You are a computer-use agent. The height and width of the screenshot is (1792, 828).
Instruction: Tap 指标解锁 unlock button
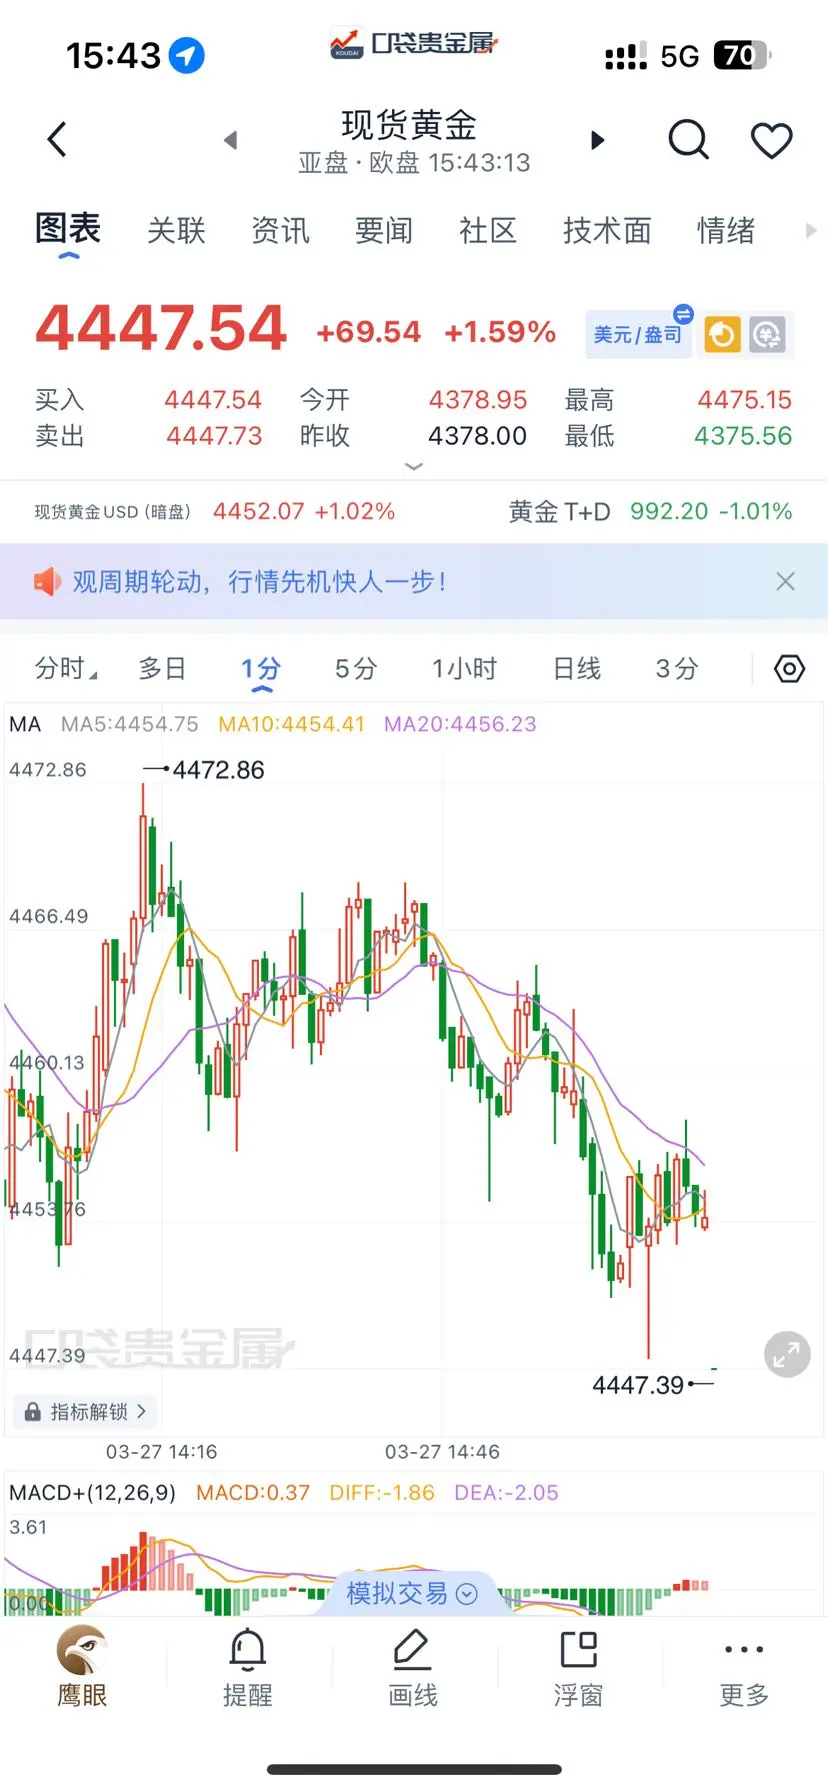tap(86, 1411)
